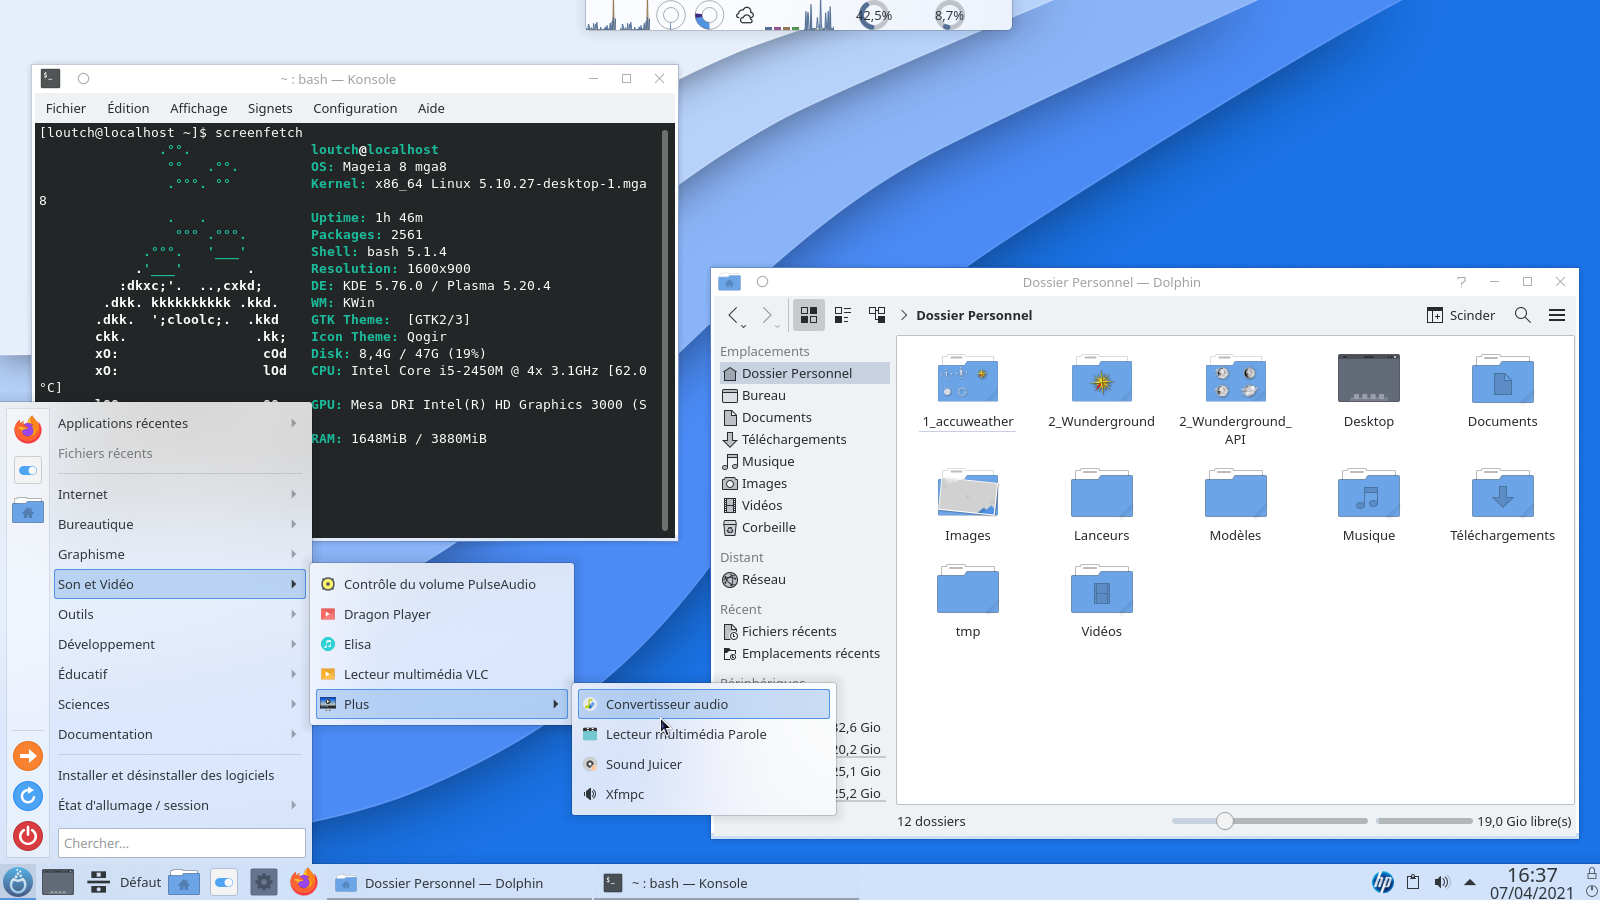Click the volume icon in the system tray
1600x900 pixels.
pos(1441,882)
